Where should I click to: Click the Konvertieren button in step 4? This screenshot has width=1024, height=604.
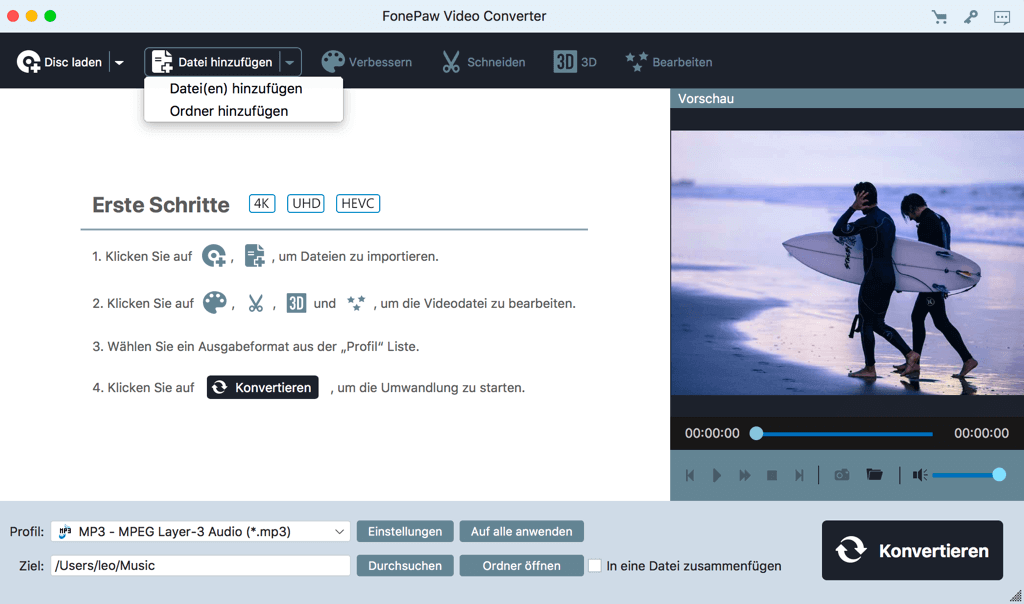tap(263, 387)
